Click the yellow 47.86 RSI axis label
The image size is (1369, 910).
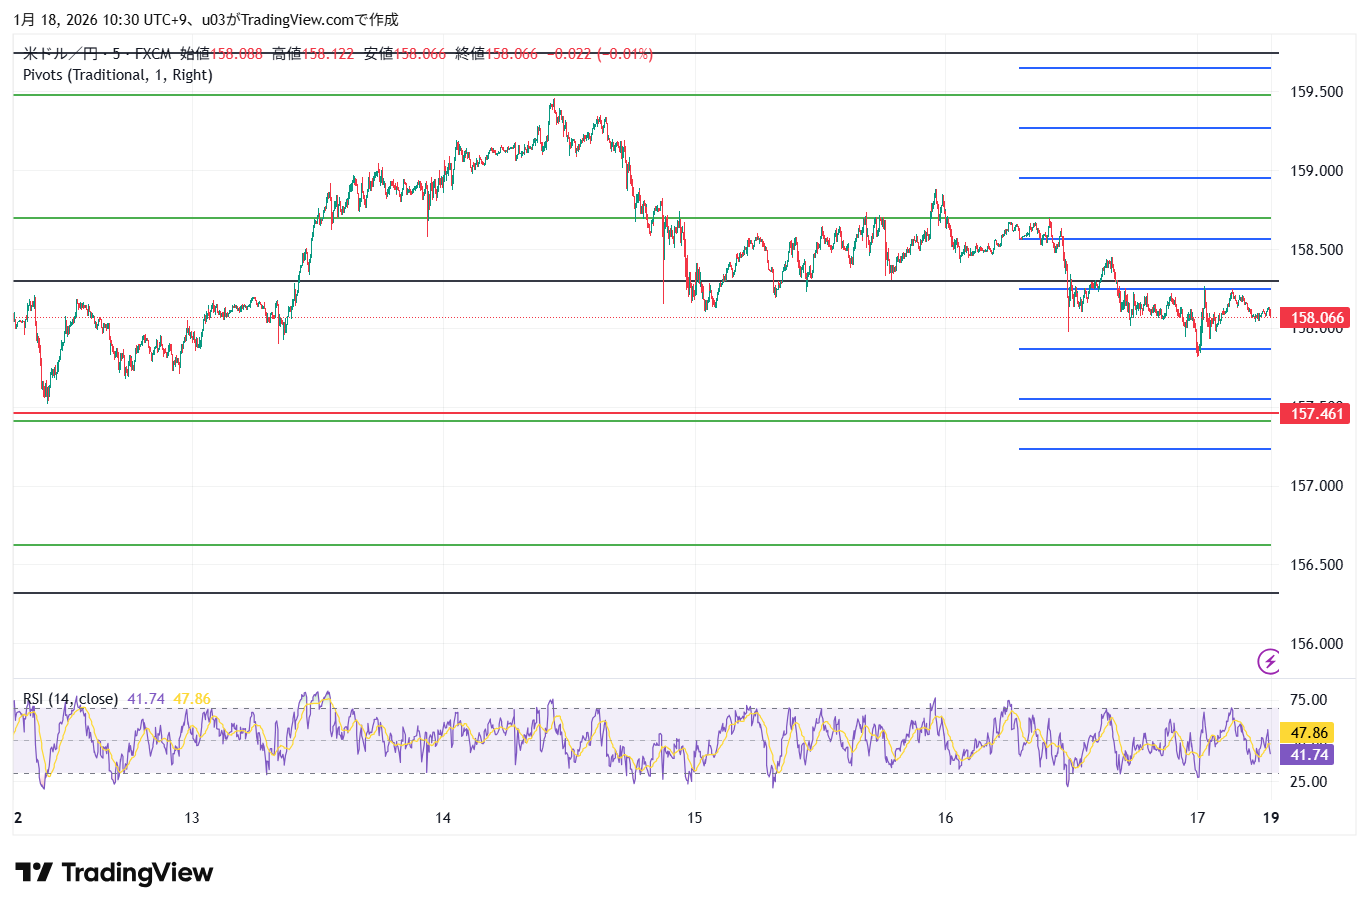(x=1309, y=733)
